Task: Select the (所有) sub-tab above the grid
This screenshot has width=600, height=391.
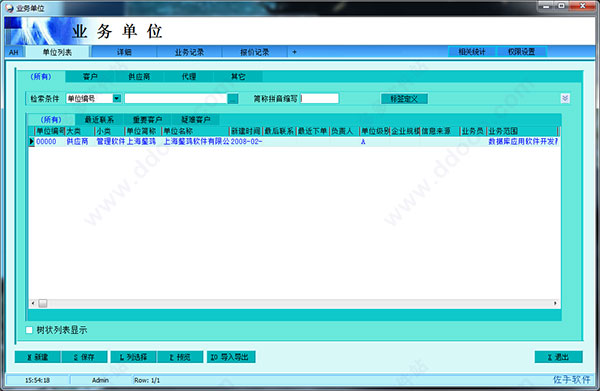Action: (x=51, y=120)
